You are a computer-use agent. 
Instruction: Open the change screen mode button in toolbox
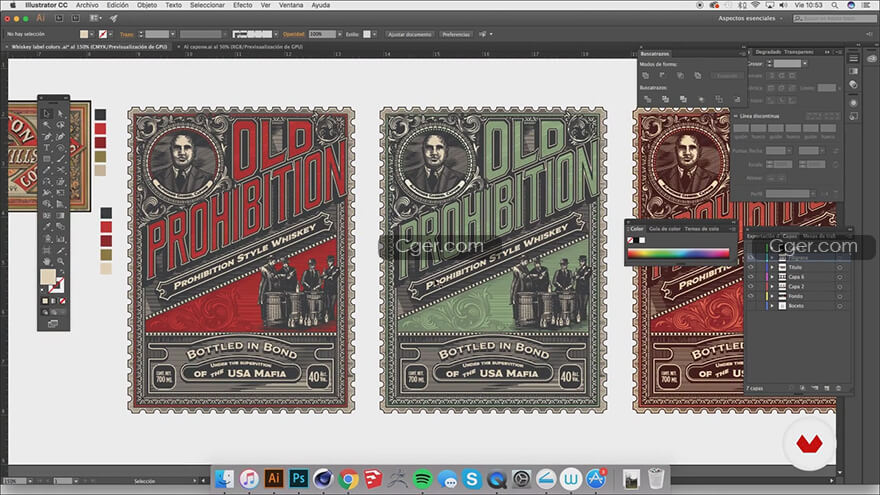[53, 323]
